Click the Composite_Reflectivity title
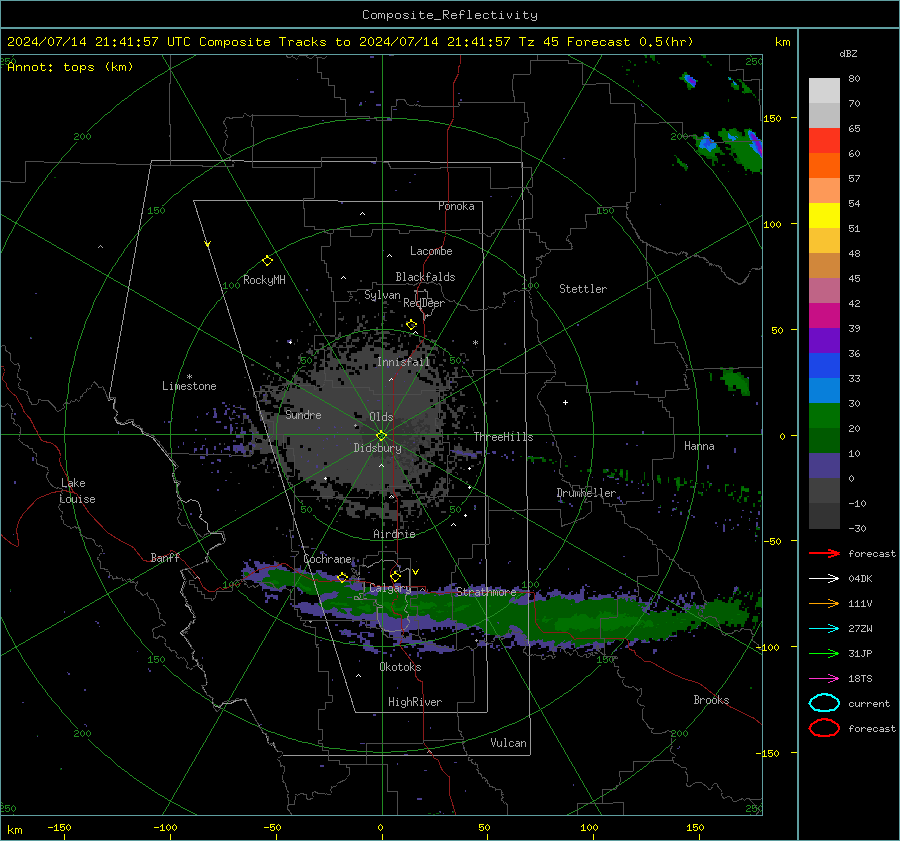The image size is (900, 841). click(450, 15)
